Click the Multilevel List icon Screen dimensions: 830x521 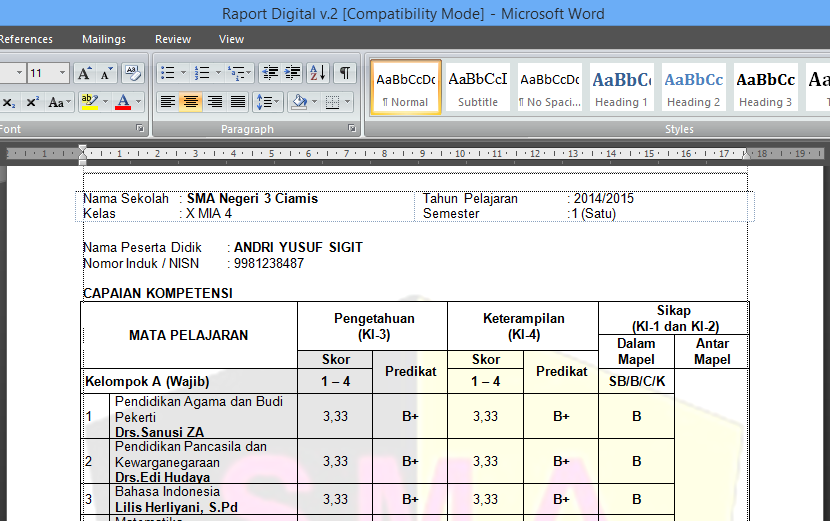click(236, 73)
